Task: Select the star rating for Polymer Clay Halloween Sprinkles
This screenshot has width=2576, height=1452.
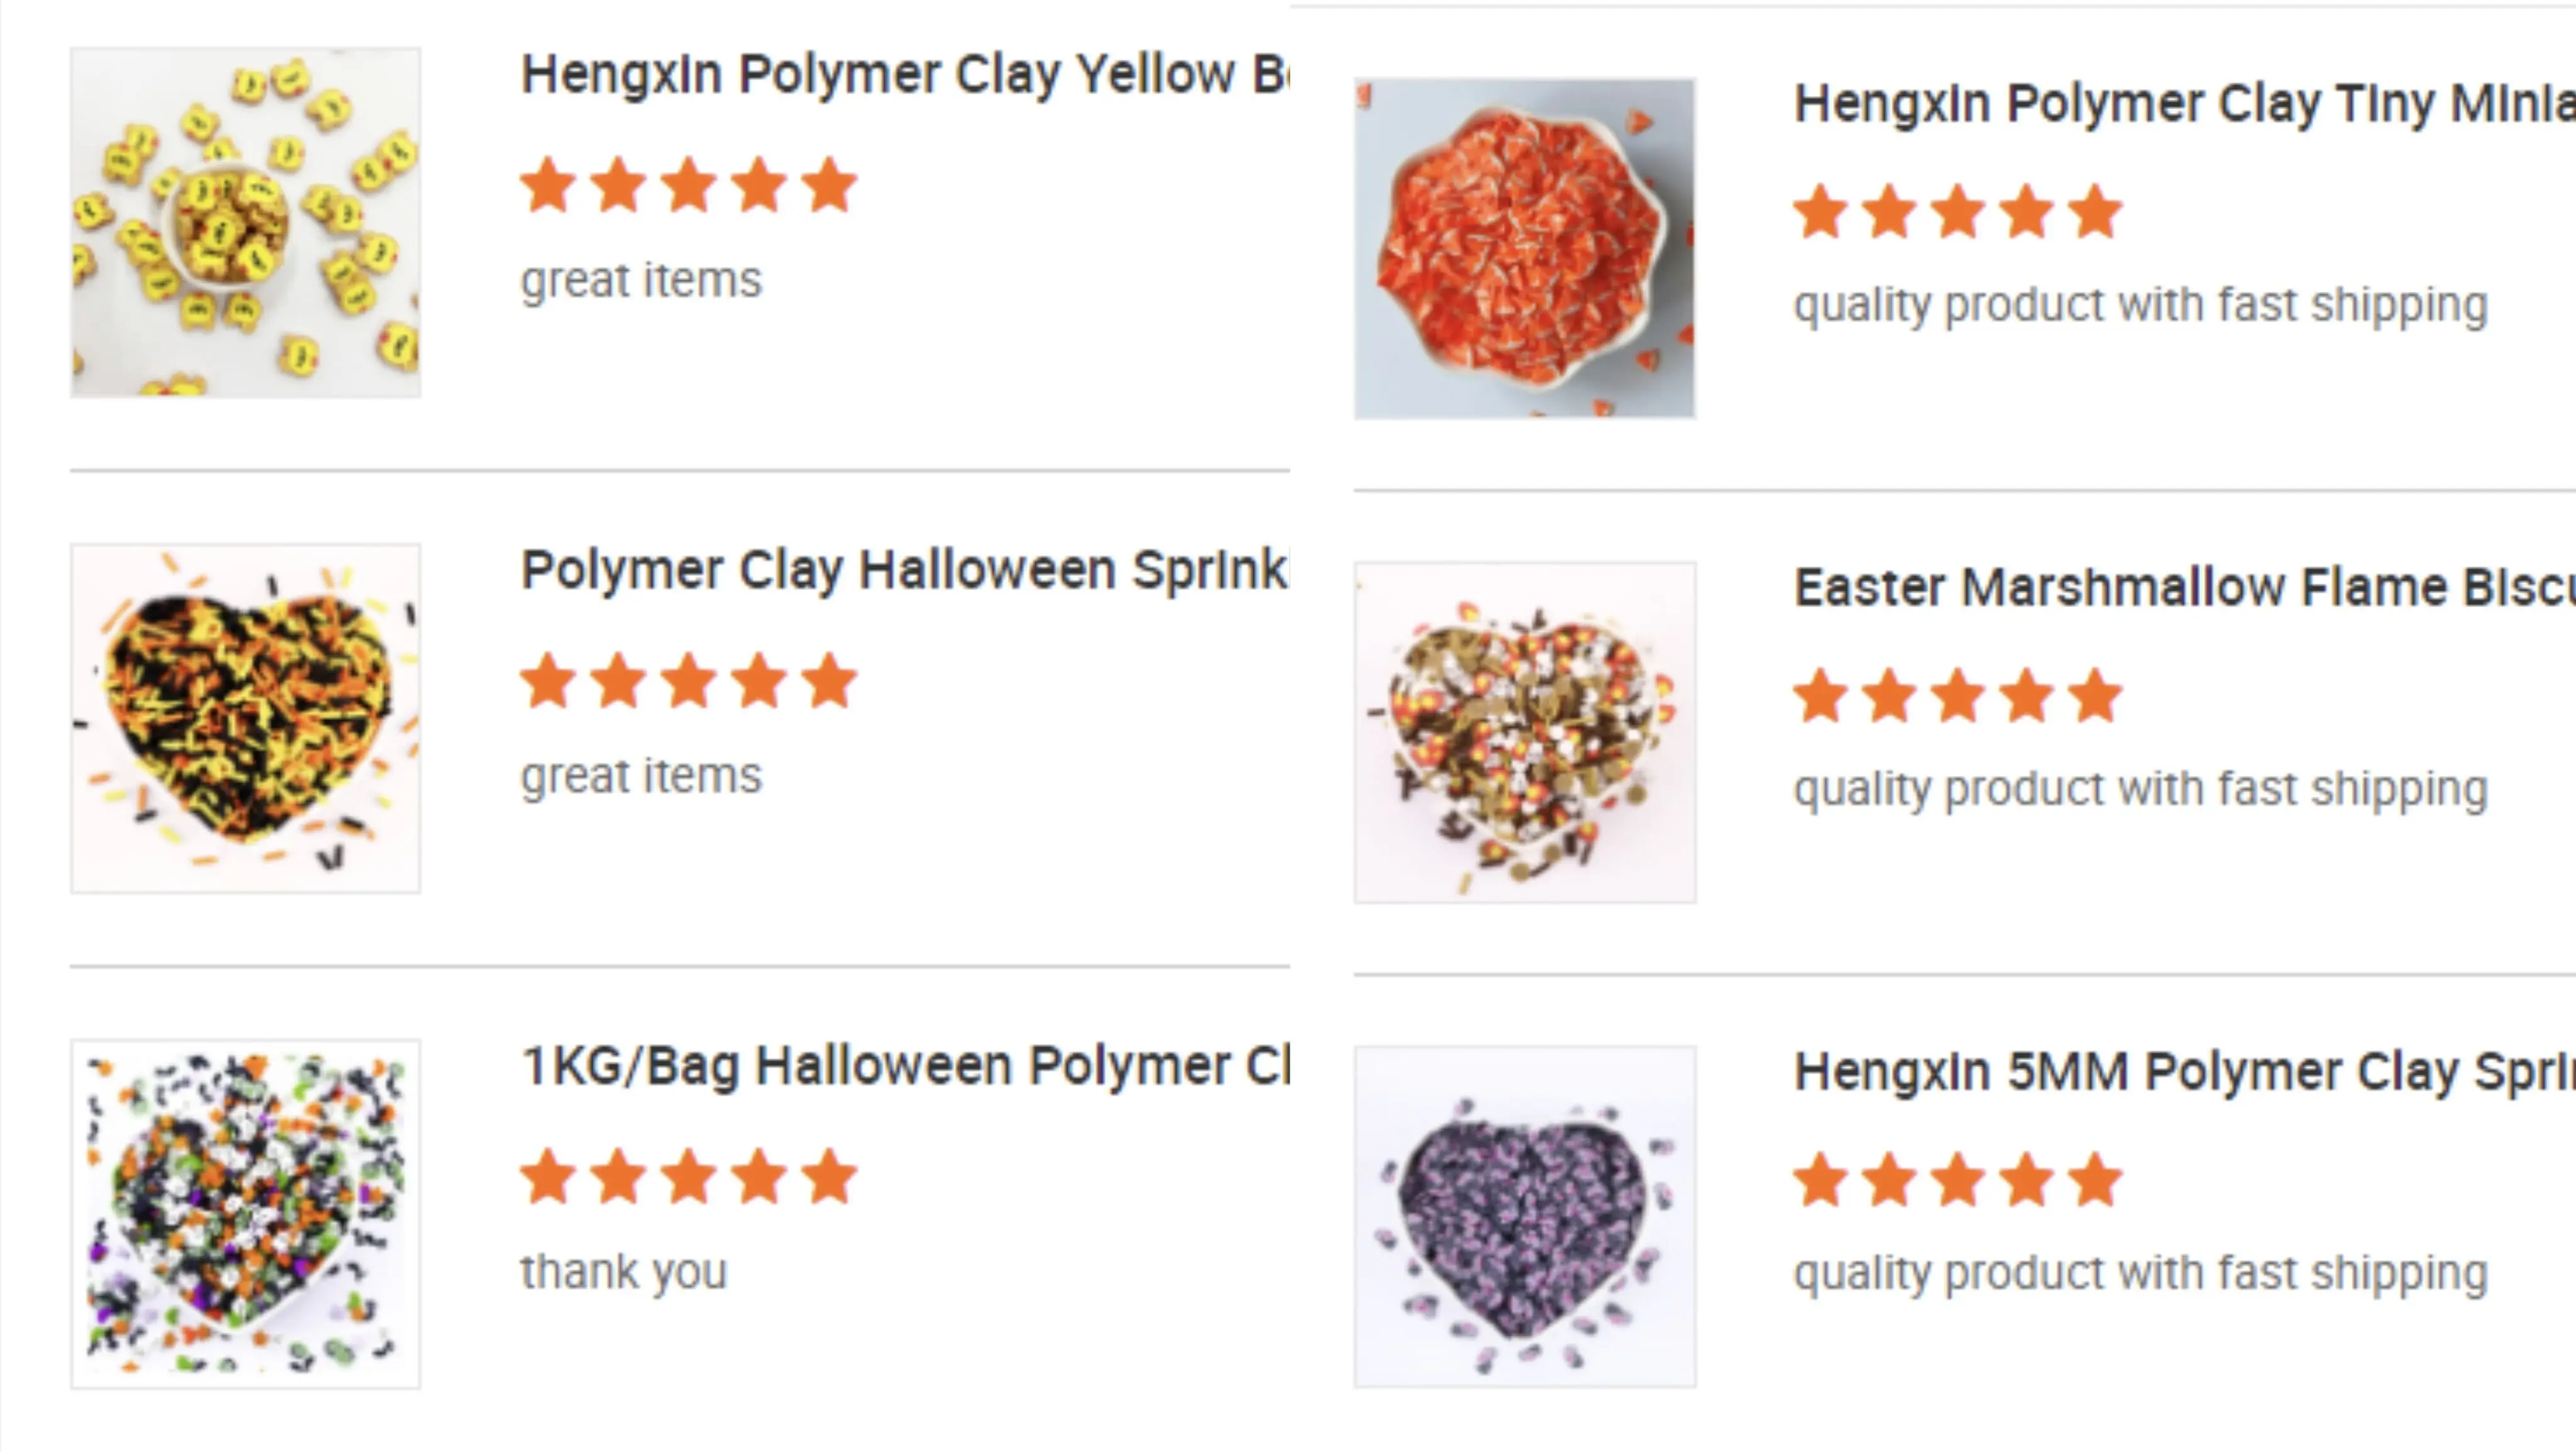Action: click(x=688, y=682)
